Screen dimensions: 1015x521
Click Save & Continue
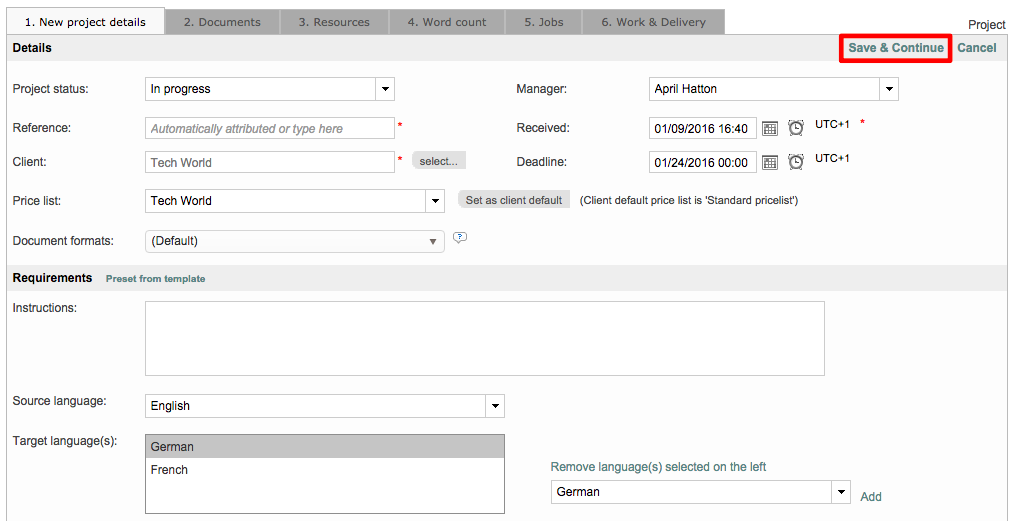[x=895, y=48]
